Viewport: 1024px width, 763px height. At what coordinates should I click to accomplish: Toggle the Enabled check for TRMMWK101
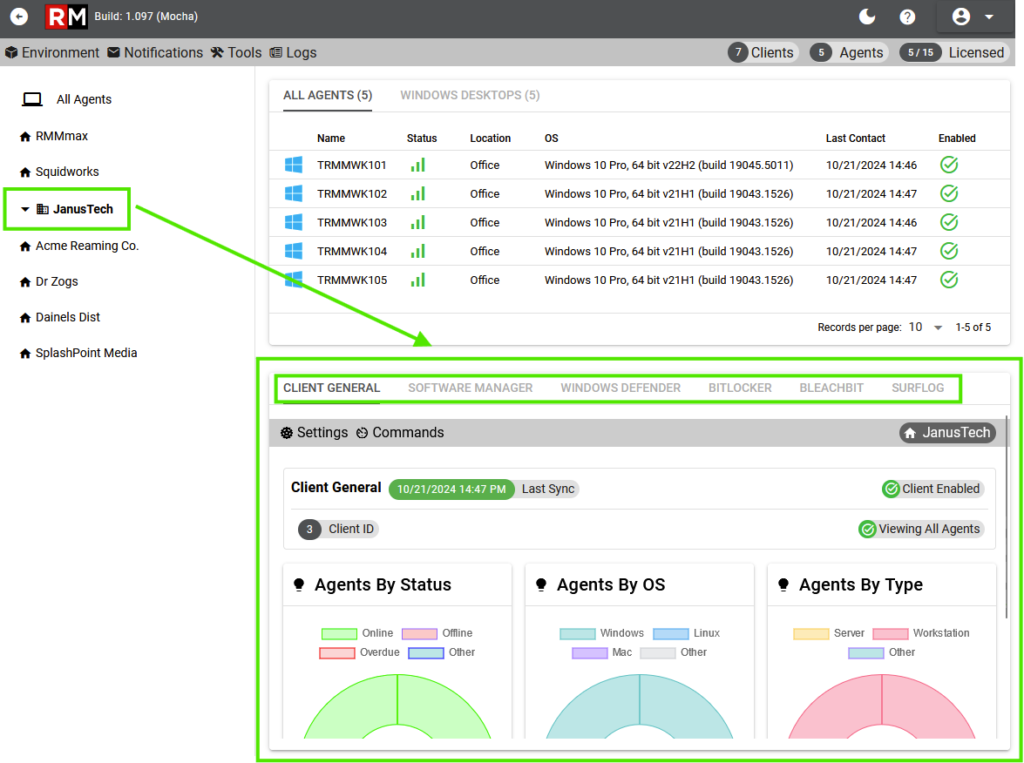(x=949, y=165)
